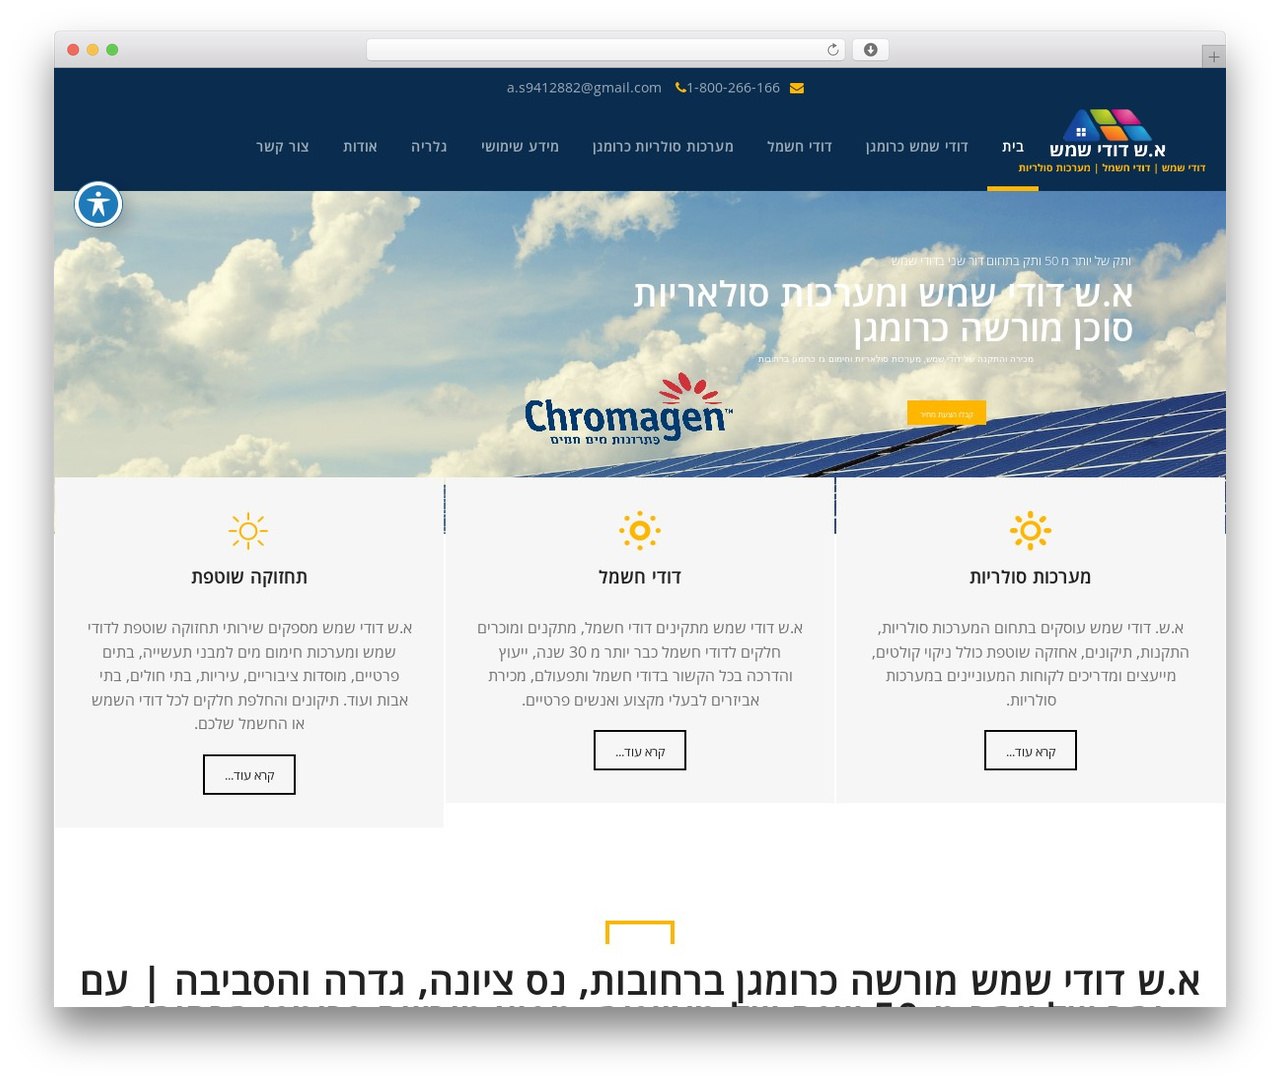Click the a.s9412882@gmail.com email link
The height and width of the screenshot is (1084, 1280).
point(584,88)
